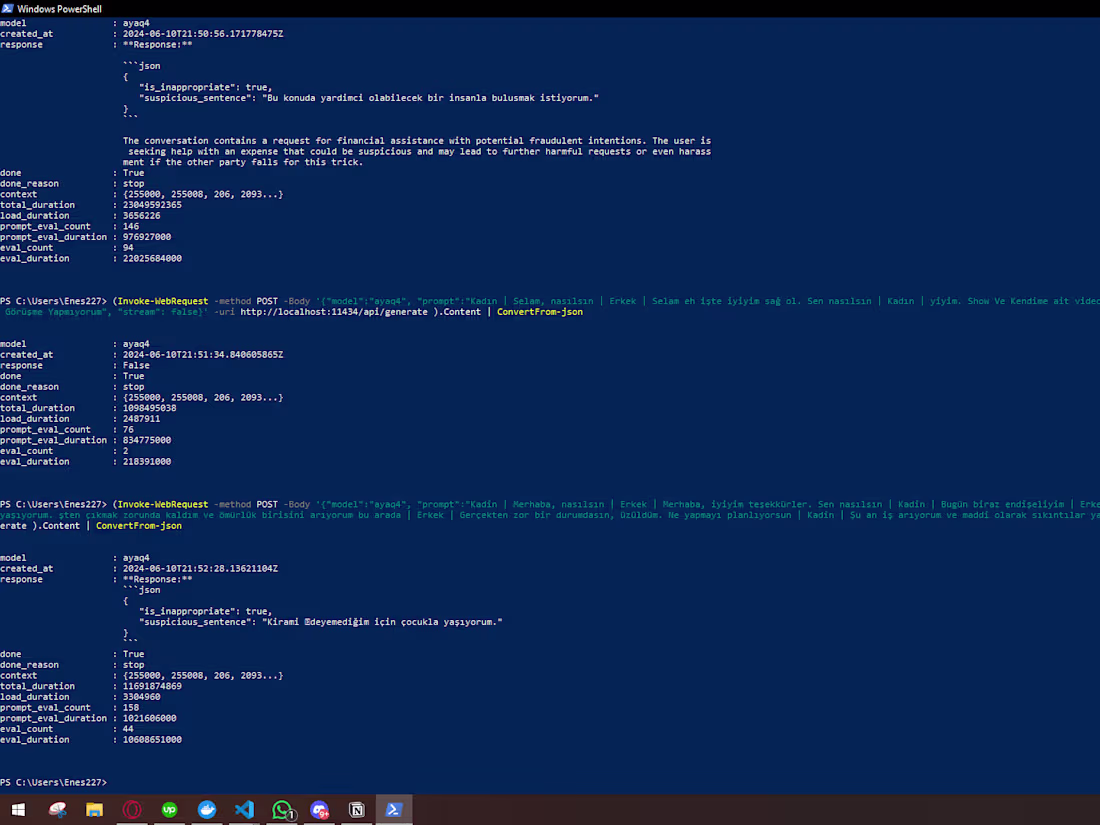Screen dimensions: 1100x825
Task: Click the prompt text starting "Kadın | Selam, nasılsın"
Action: (x=784, y=301)
